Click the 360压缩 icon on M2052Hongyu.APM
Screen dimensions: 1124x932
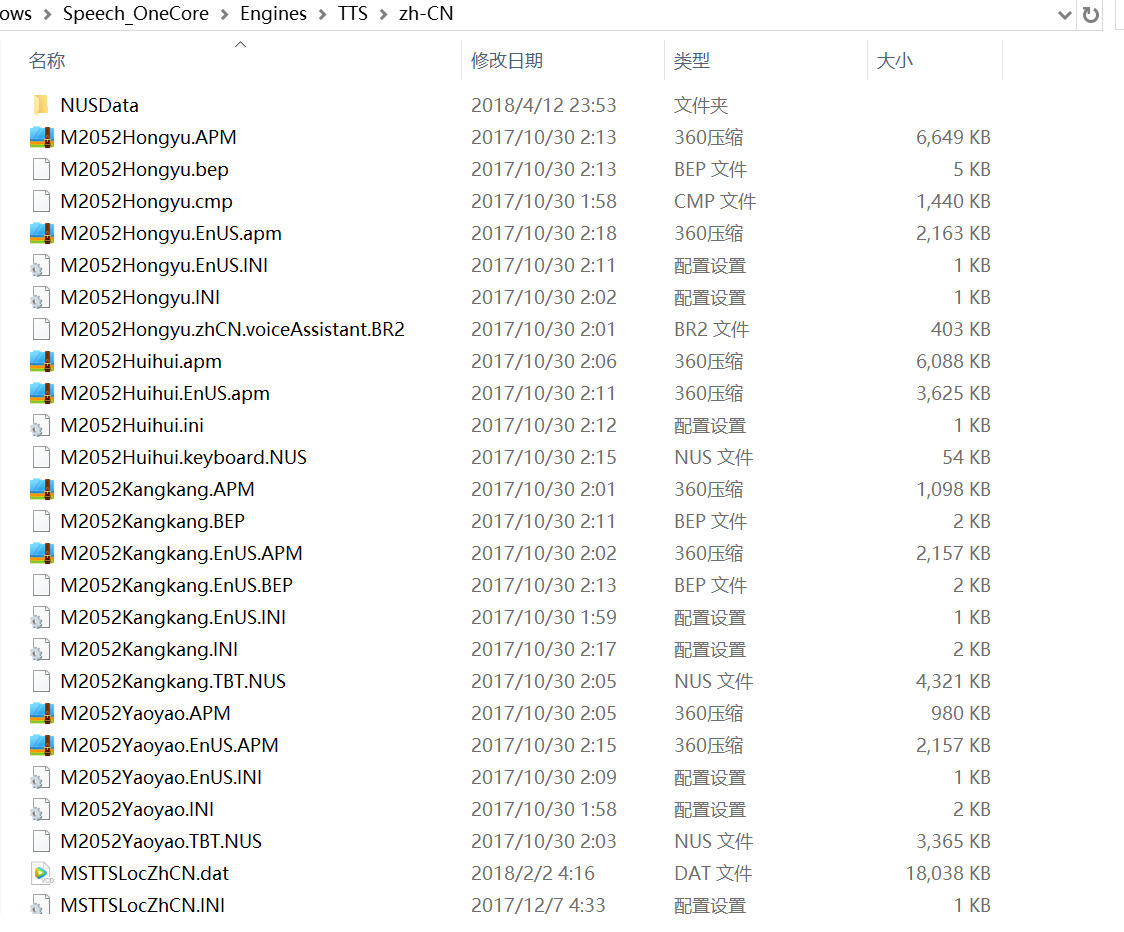click(x=41, y=136)
